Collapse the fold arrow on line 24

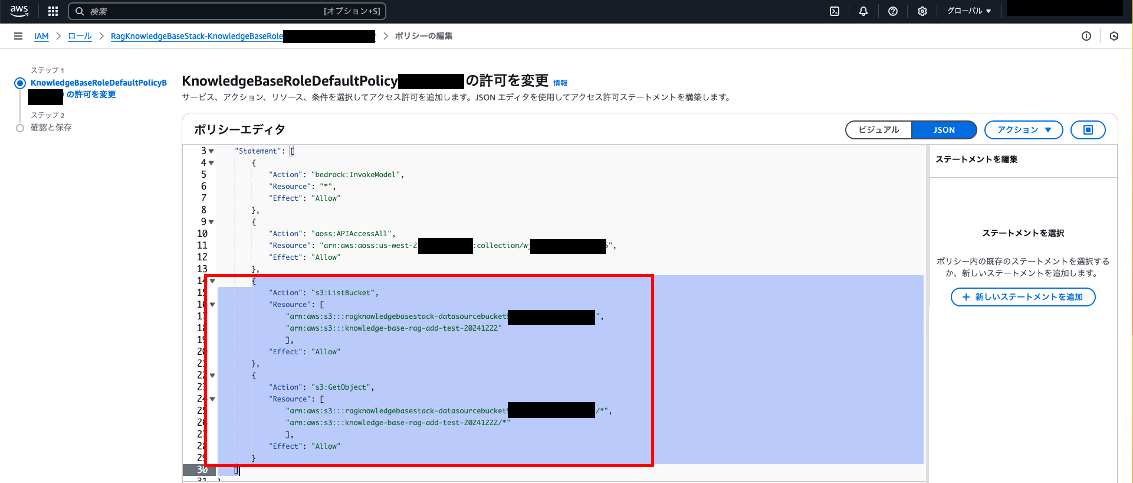coord(212,398)
